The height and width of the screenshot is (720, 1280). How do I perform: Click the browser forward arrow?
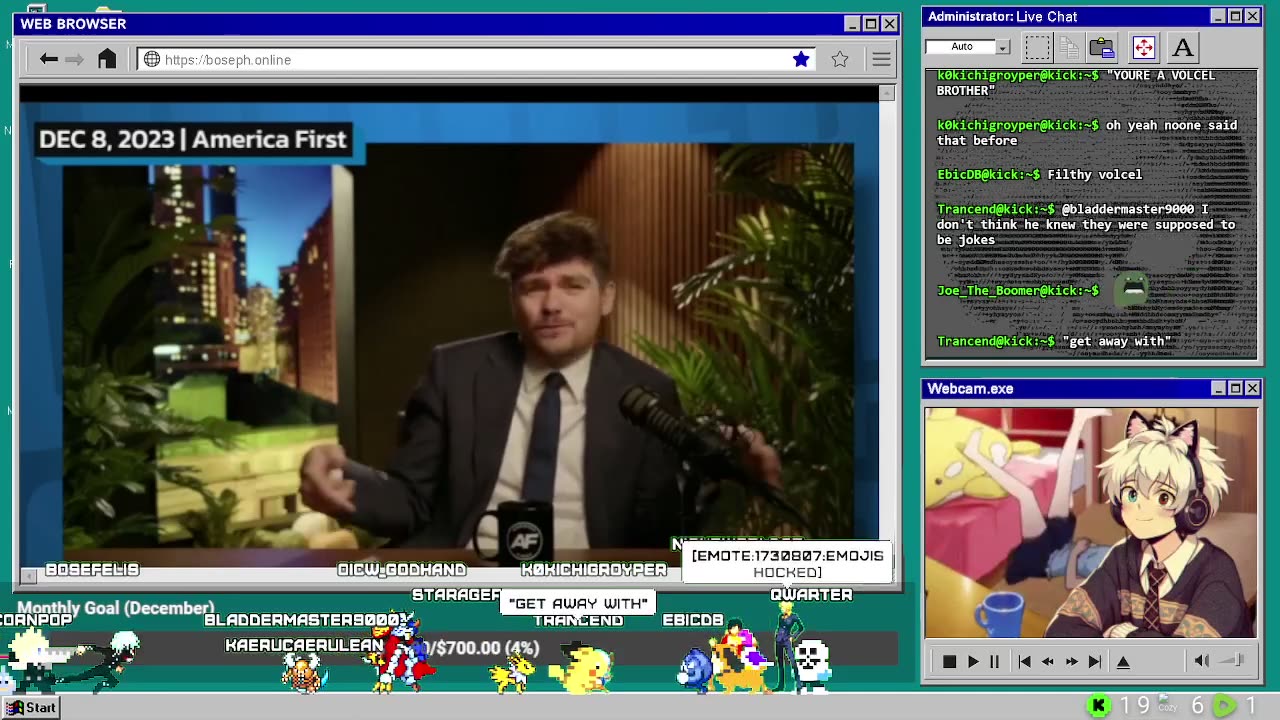(x=75, y=60)
